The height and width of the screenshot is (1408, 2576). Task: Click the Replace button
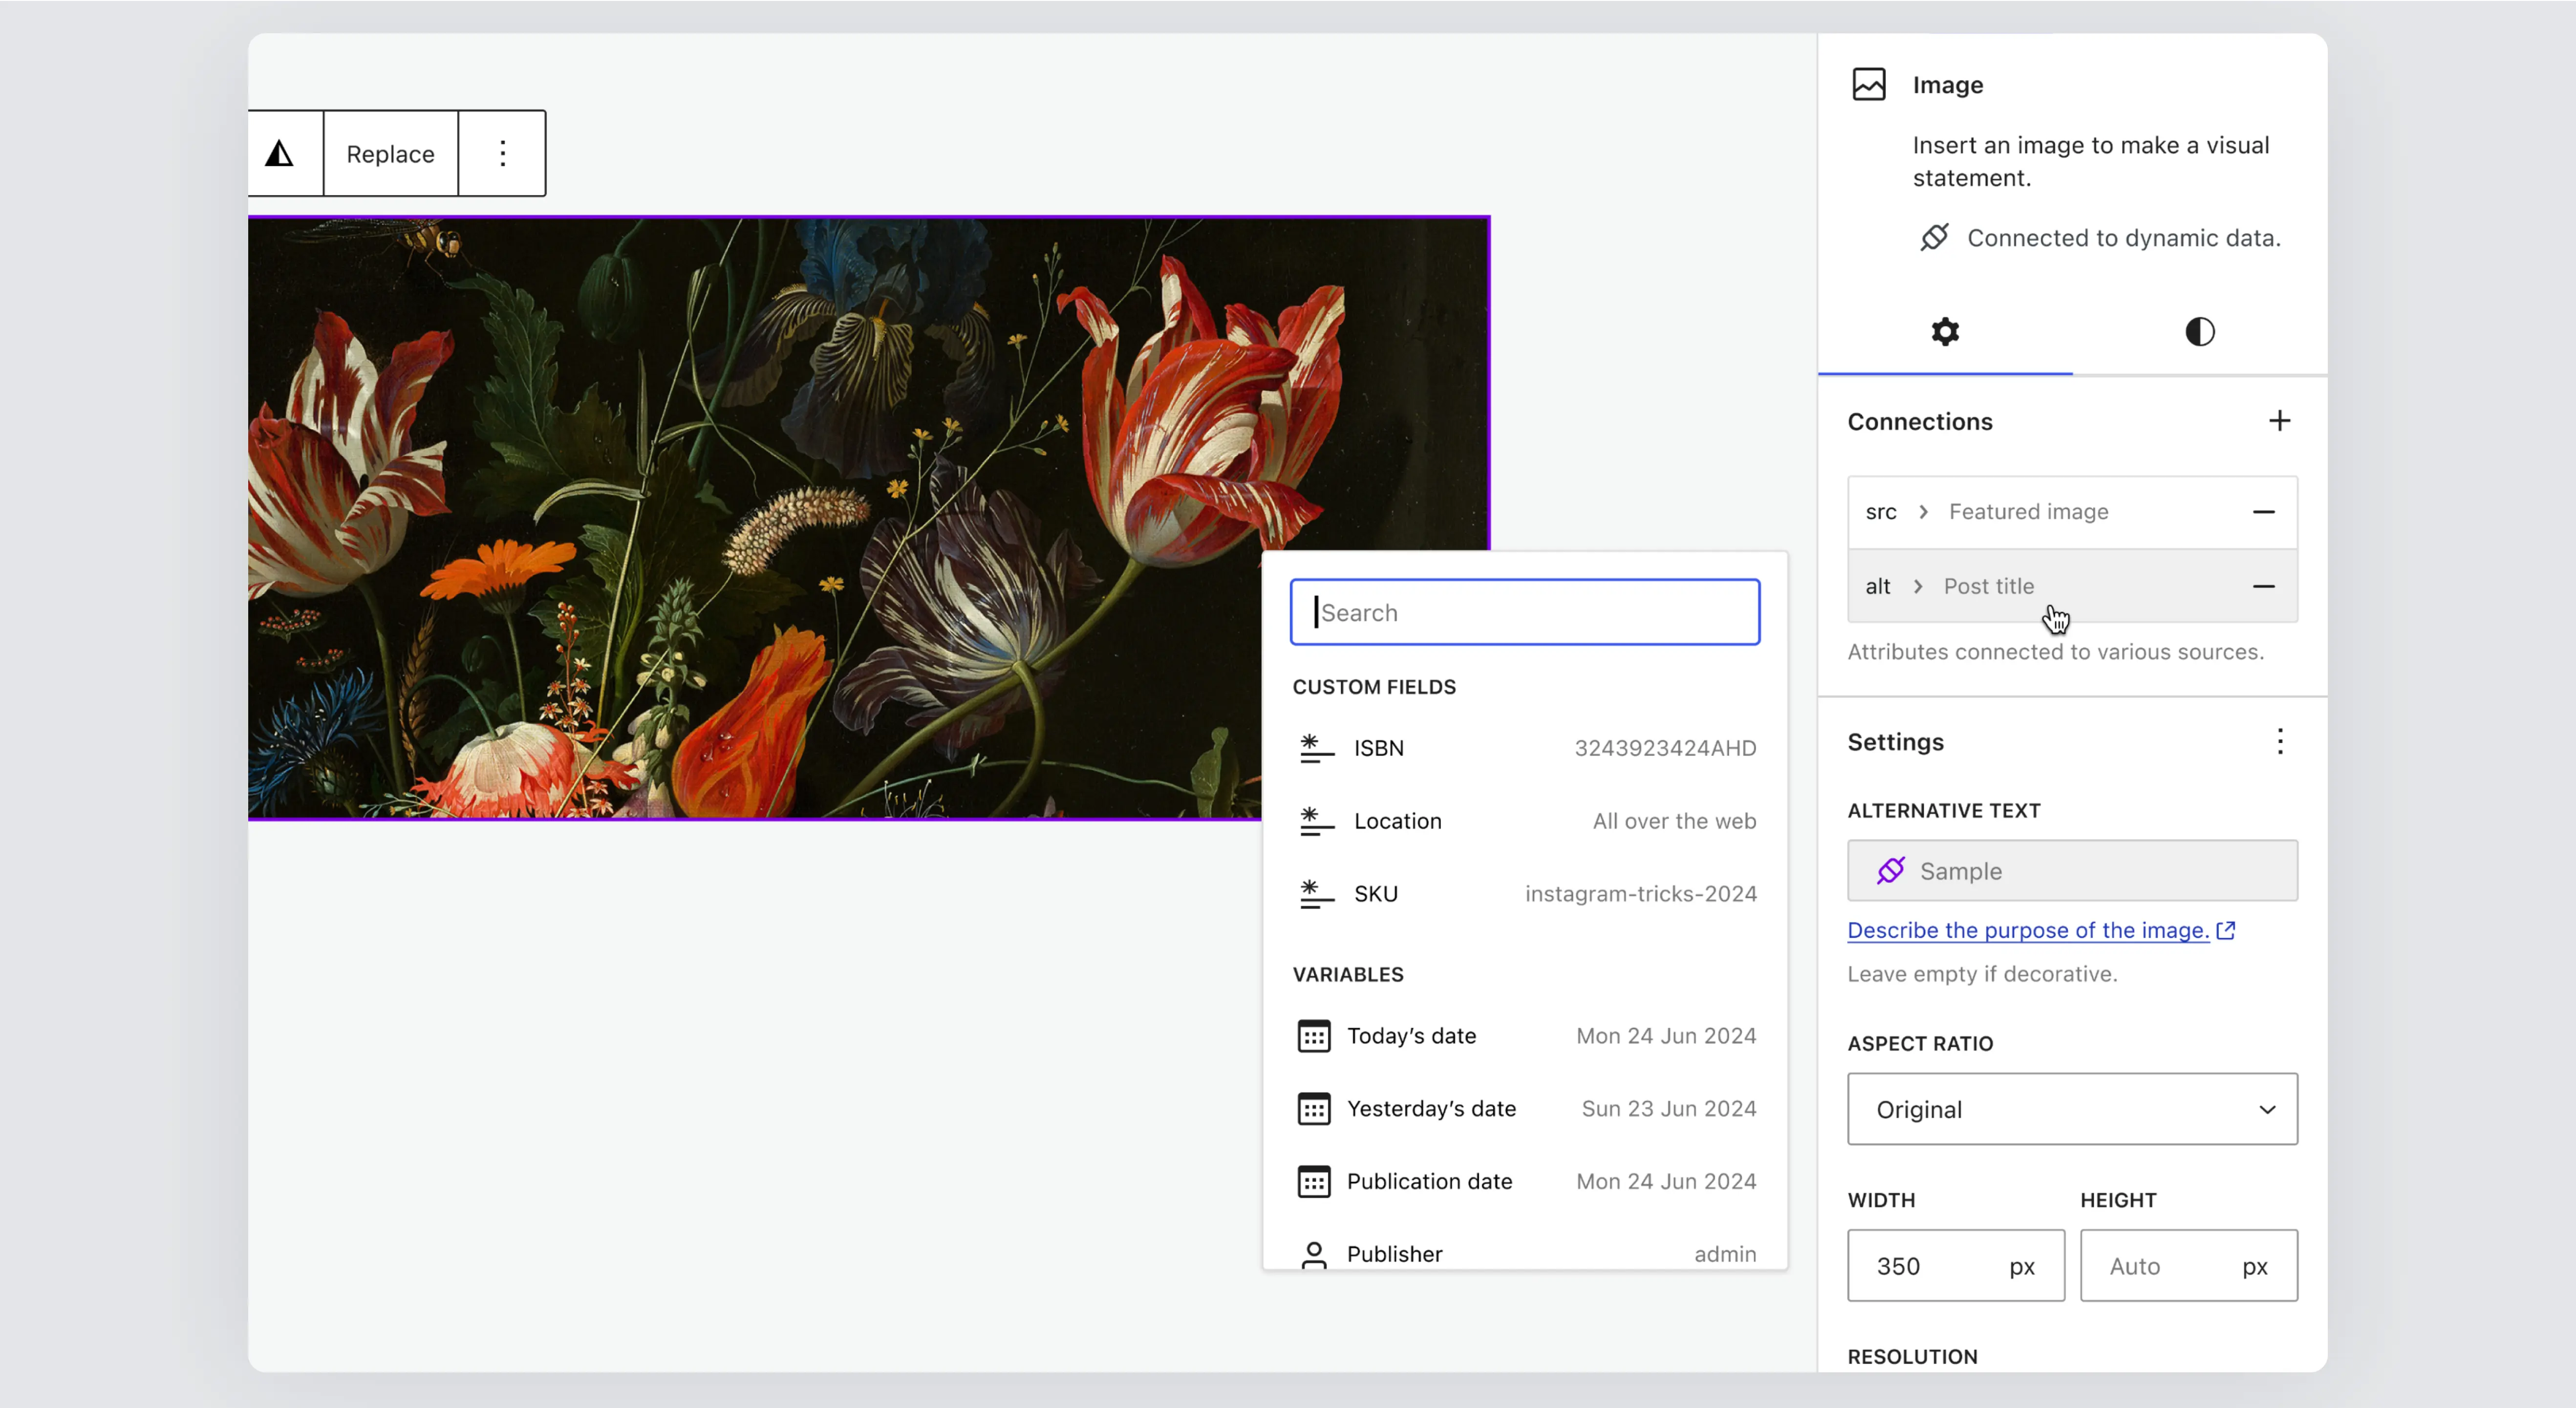pos(390,154)
